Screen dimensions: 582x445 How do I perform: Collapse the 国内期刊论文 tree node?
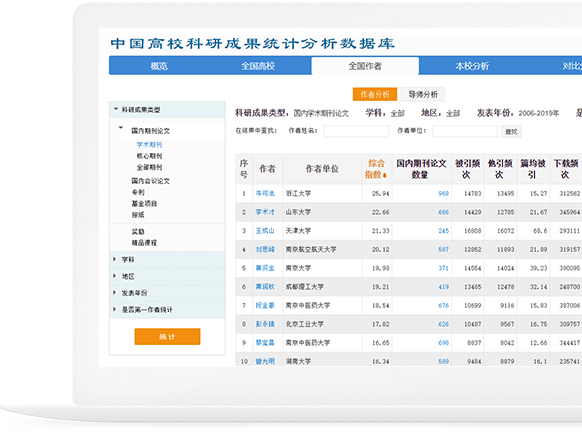point(121,127)
